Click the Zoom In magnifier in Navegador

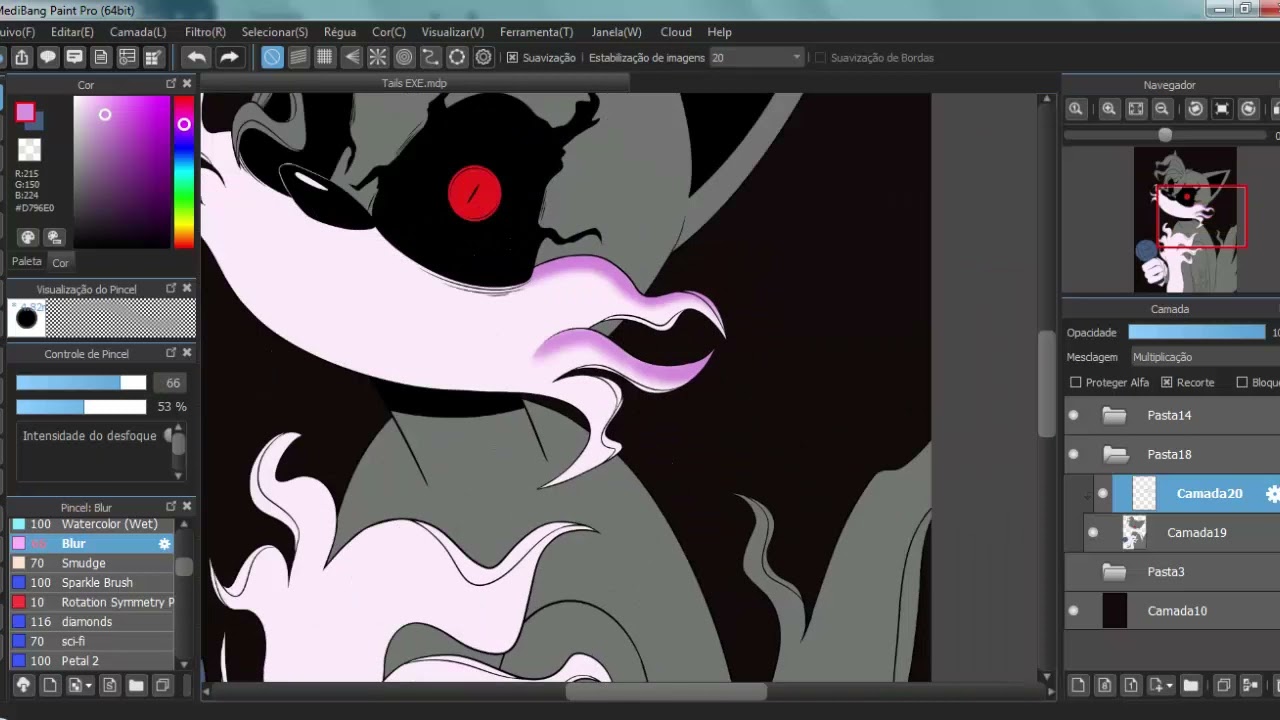[1109, 109]
